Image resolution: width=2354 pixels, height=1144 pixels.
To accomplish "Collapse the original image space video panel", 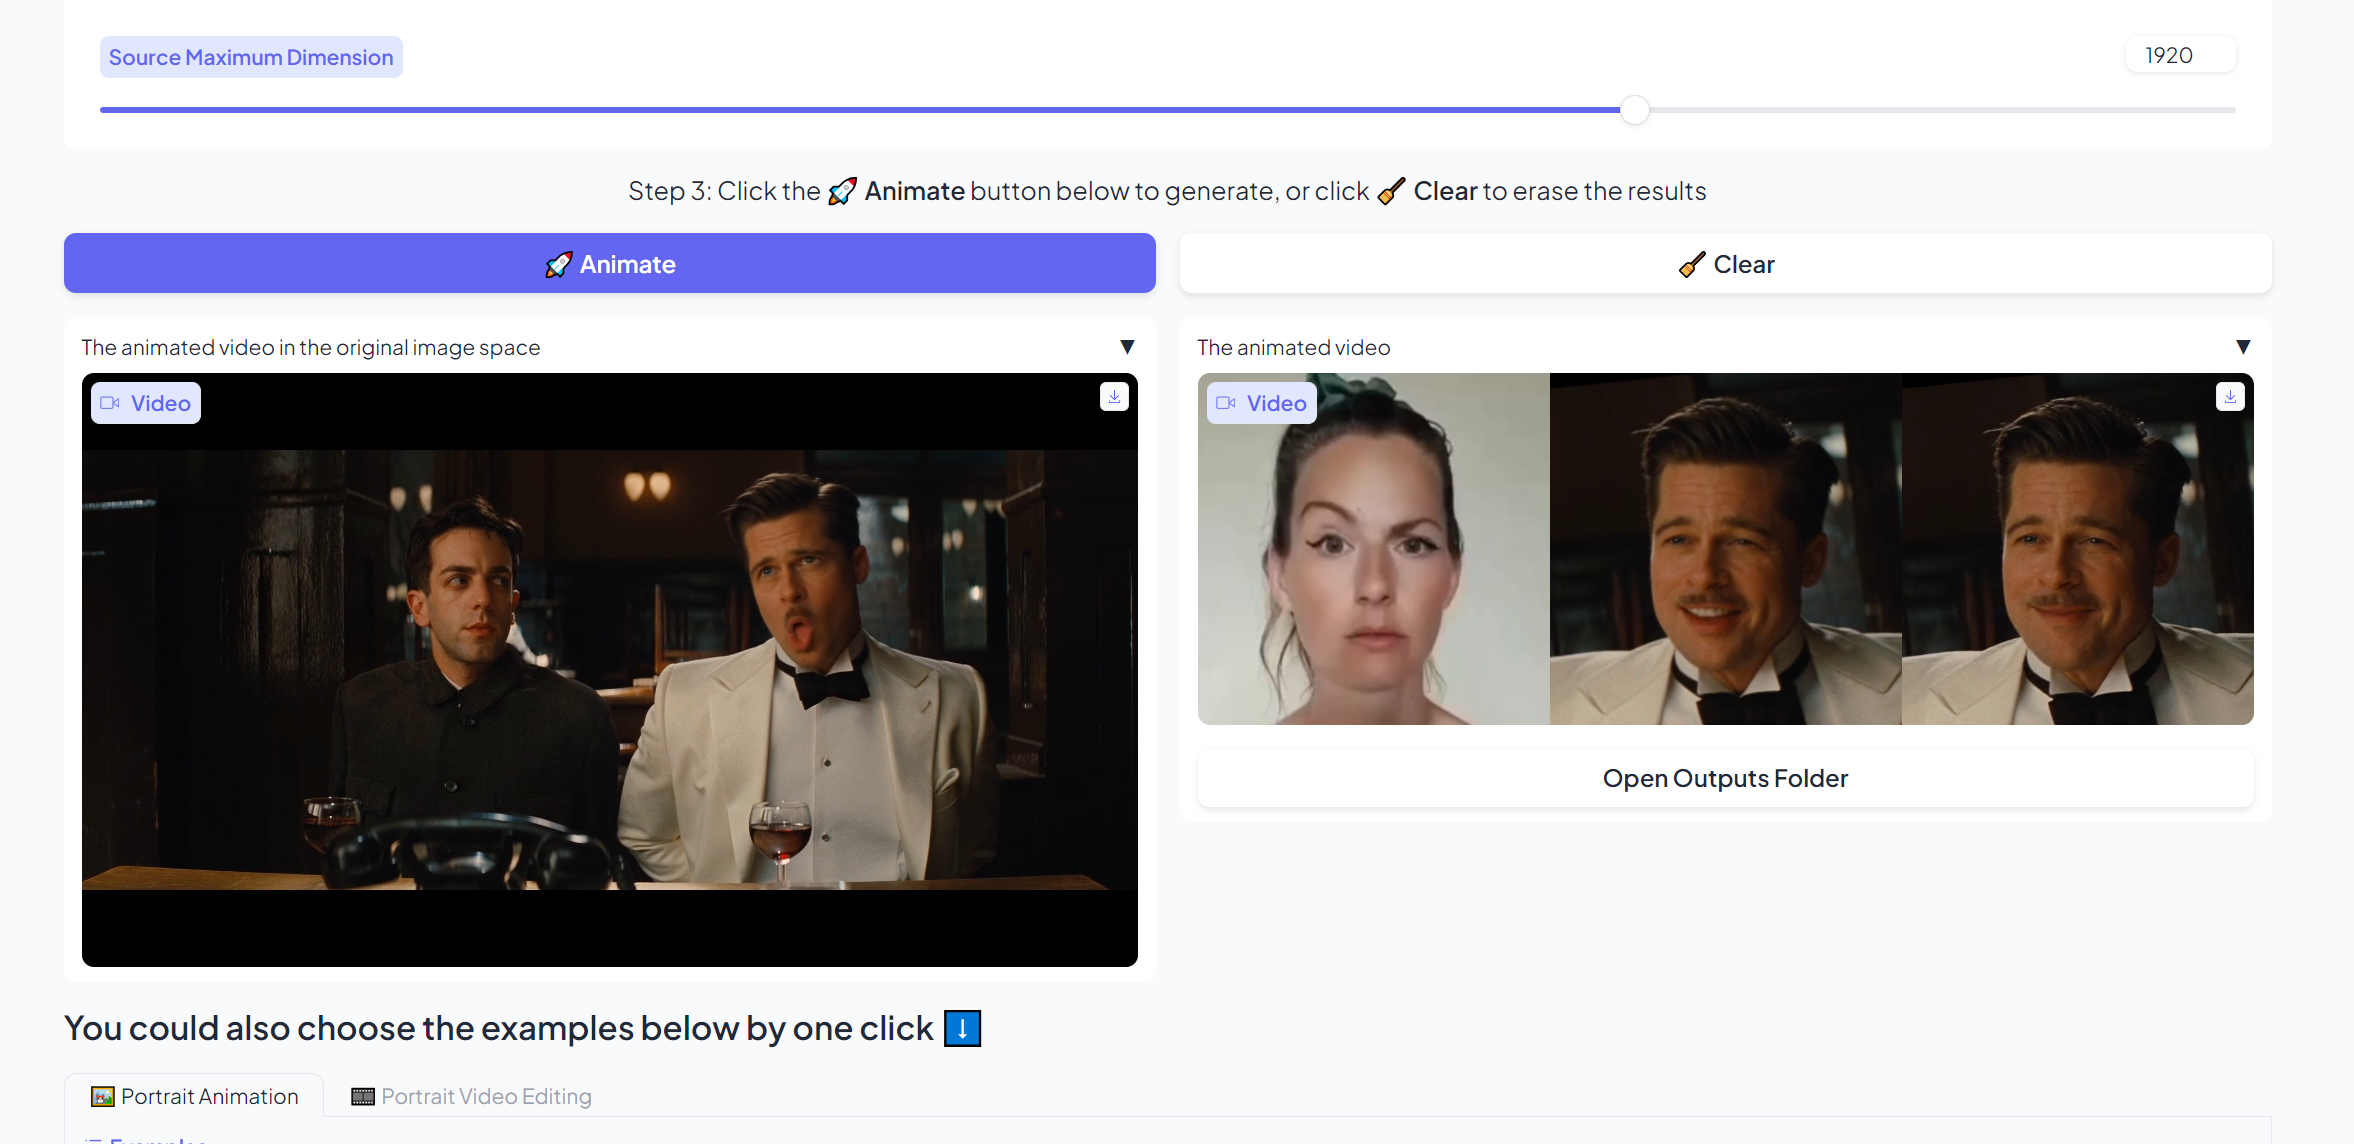I will pos(1127,347).
